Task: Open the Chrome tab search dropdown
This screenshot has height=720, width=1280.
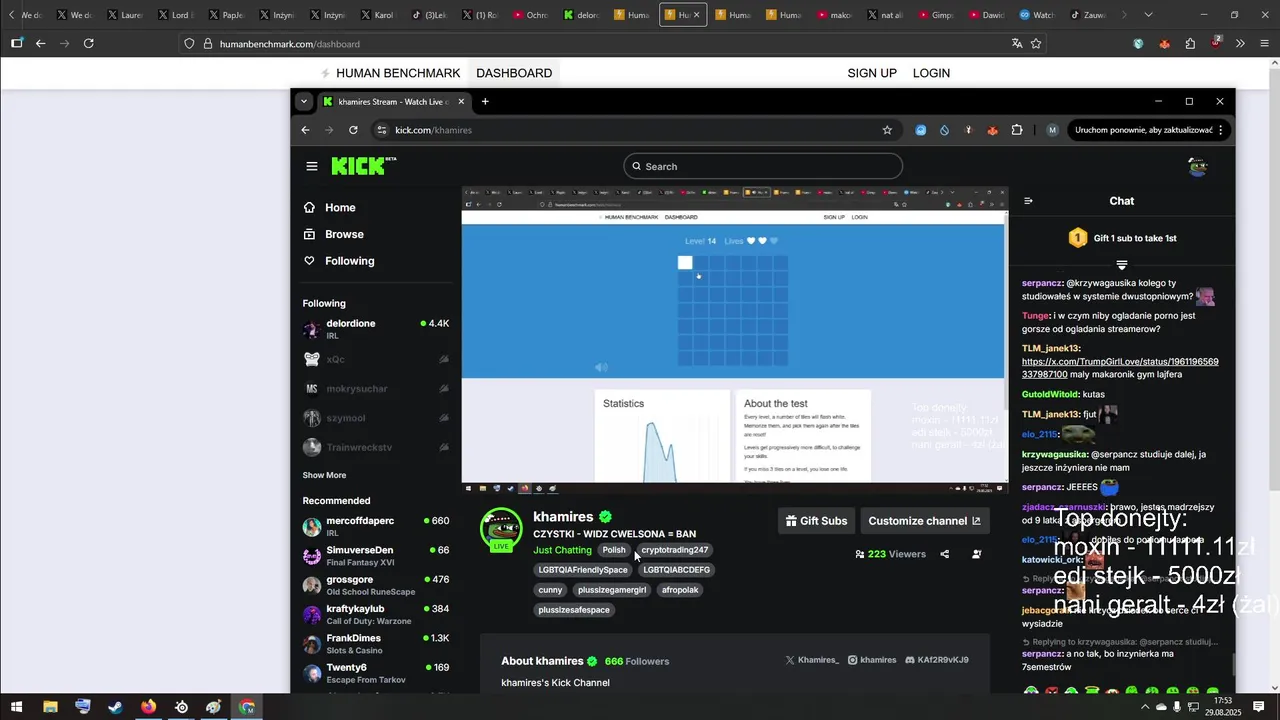Action: (304, 102)
